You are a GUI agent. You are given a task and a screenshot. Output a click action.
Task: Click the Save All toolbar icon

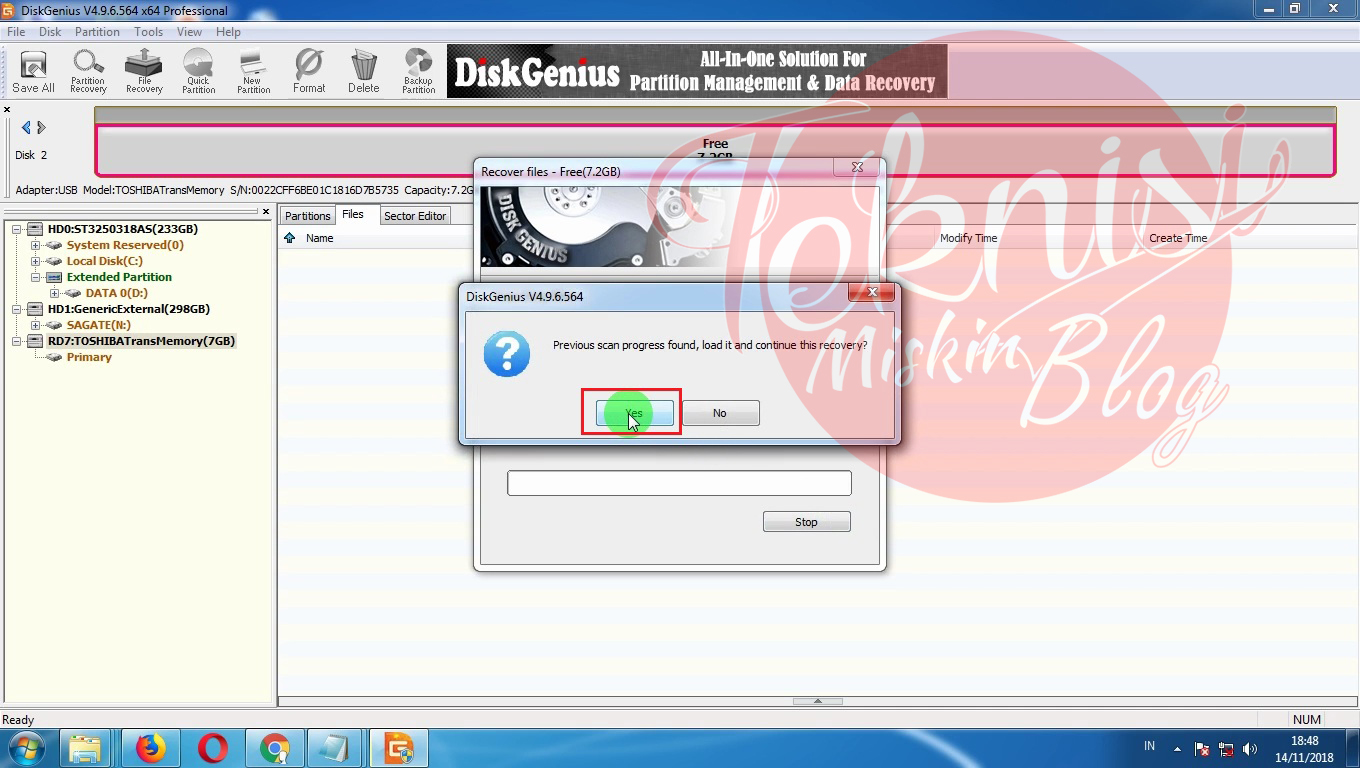tap(33, 72)
